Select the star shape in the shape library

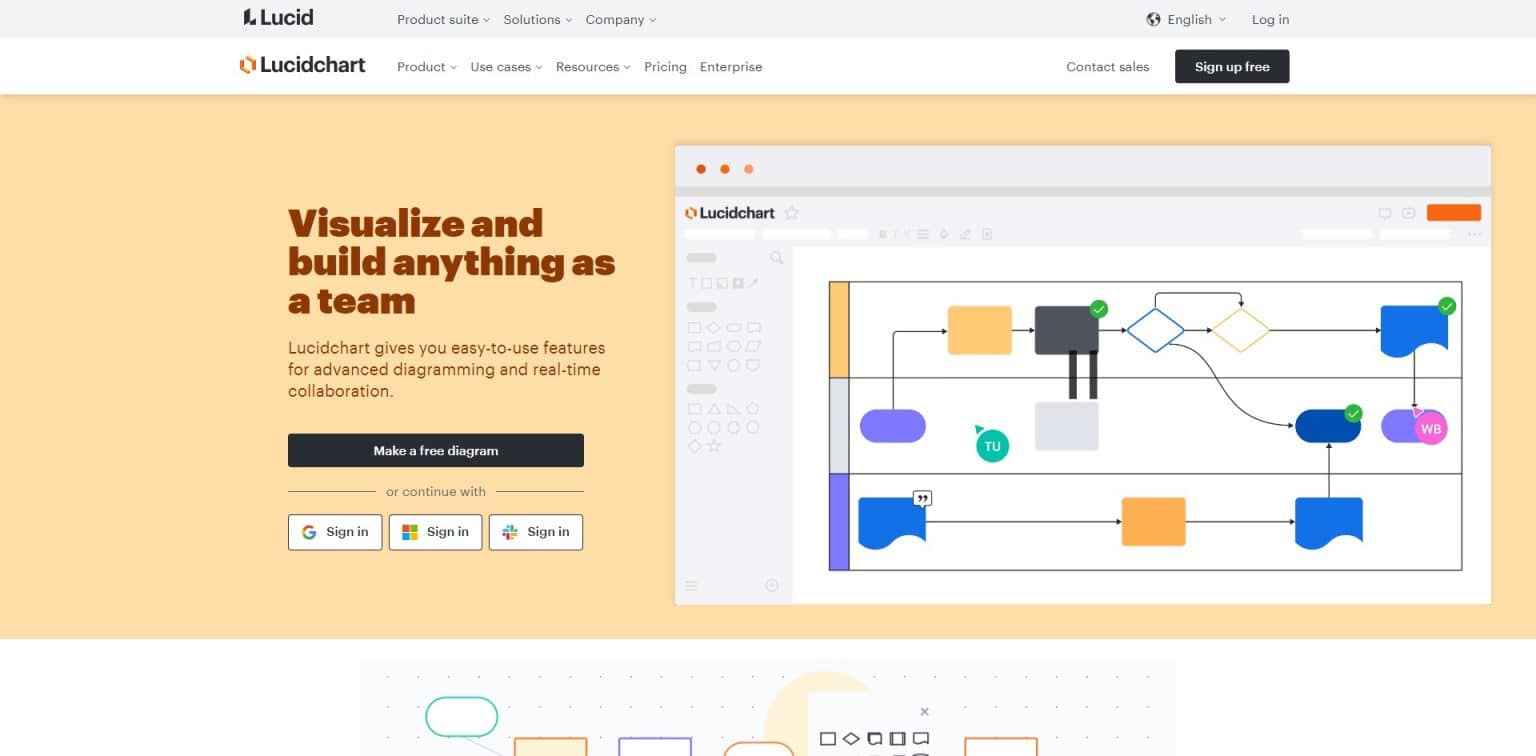(712, 446)
